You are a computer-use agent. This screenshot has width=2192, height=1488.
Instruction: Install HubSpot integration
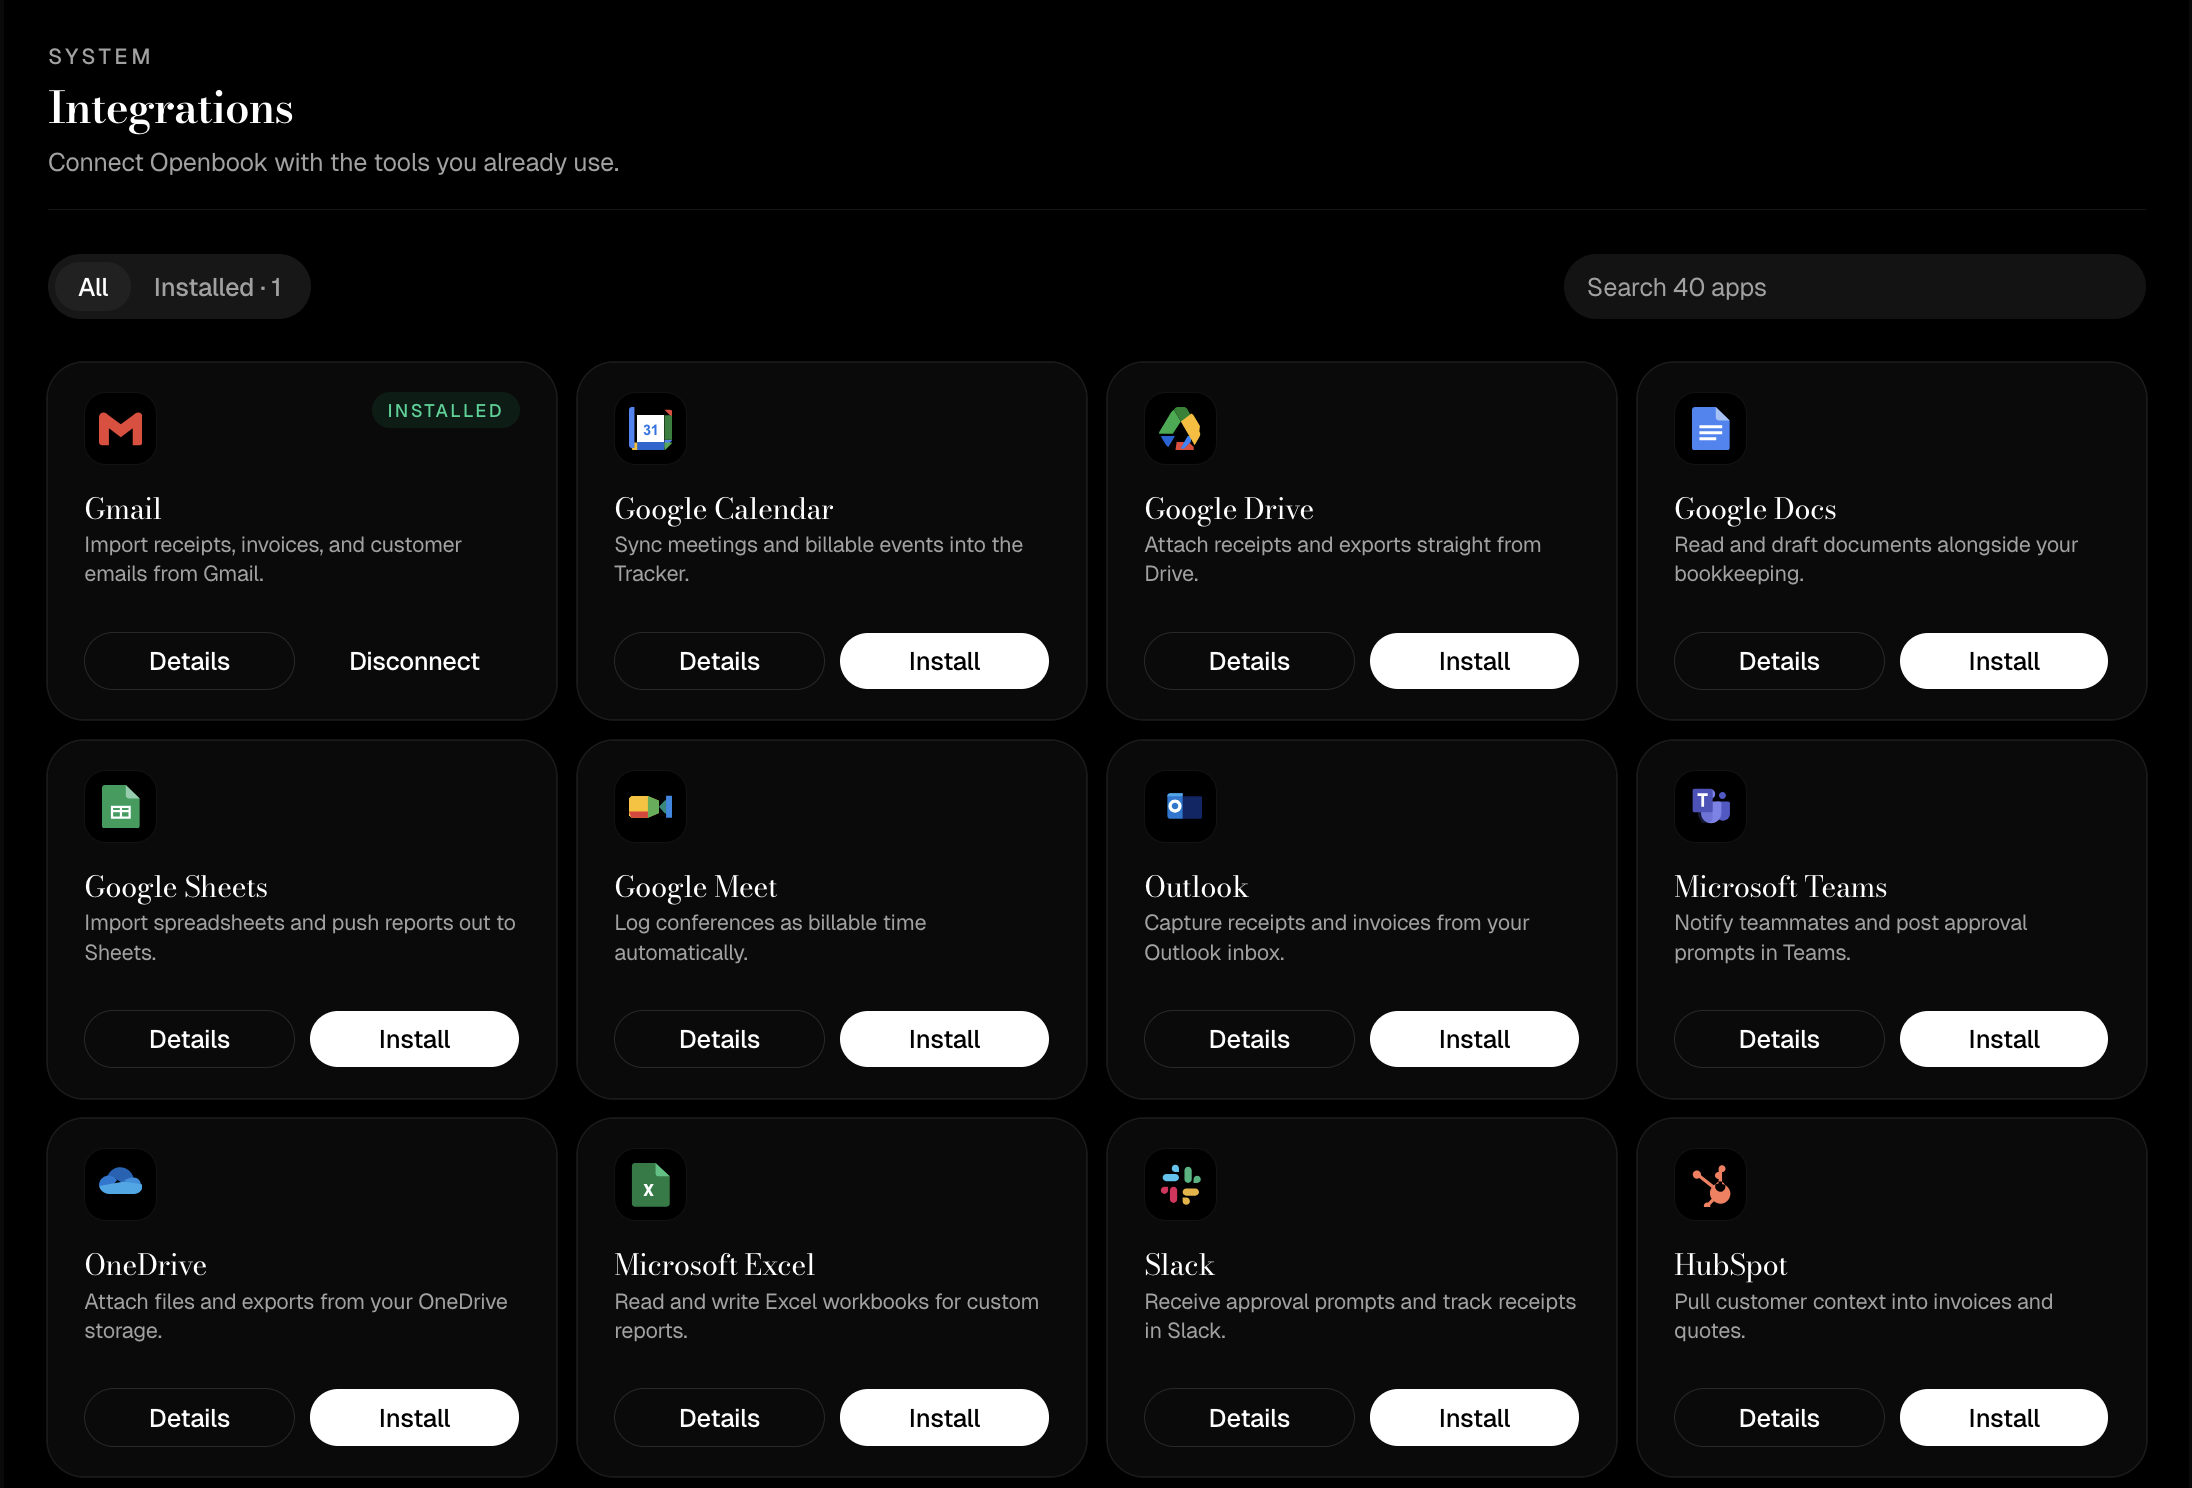[x=2004, y=1418]
